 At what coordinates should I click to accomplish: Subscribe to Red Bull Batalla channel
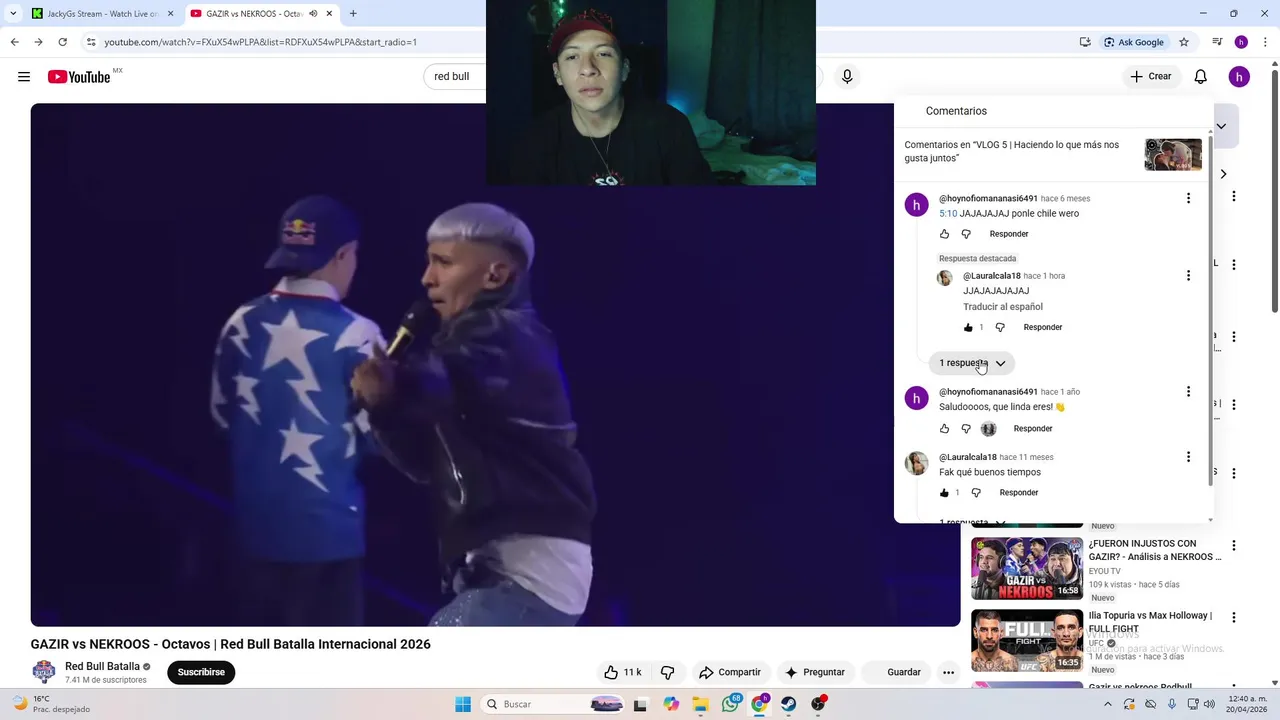(x=201, y=672)
